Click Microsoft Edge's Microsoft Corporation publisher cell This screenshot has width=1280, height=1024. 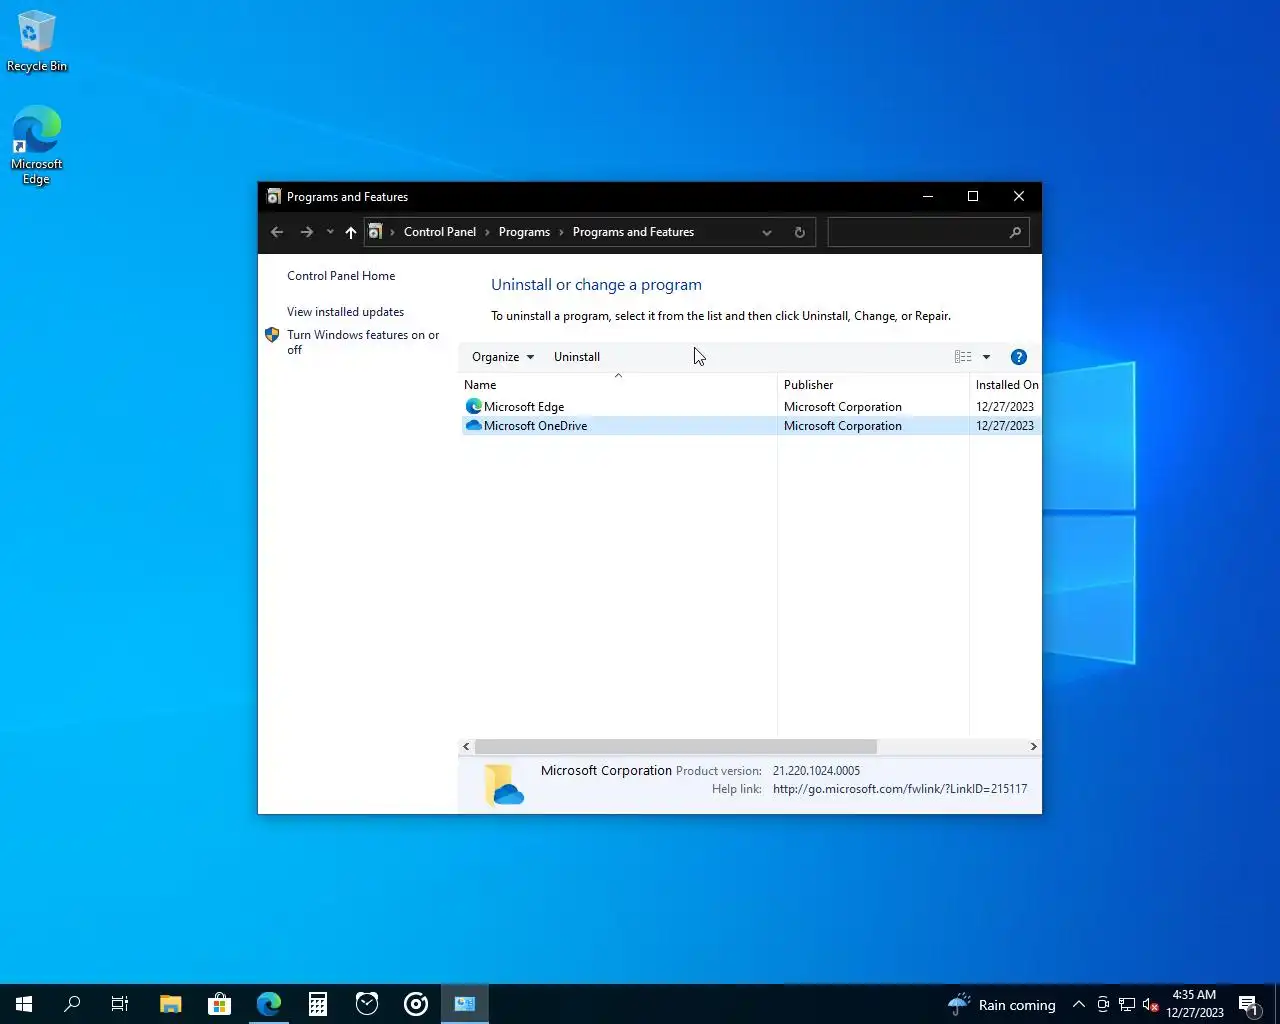[x=843, y=407]
